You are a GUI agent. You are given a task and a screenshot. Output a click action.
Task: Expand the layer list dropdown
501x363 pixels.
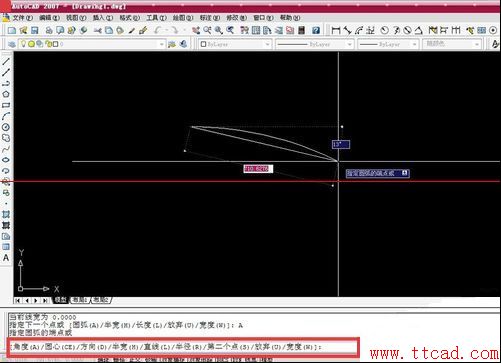(x=161, y=44)
